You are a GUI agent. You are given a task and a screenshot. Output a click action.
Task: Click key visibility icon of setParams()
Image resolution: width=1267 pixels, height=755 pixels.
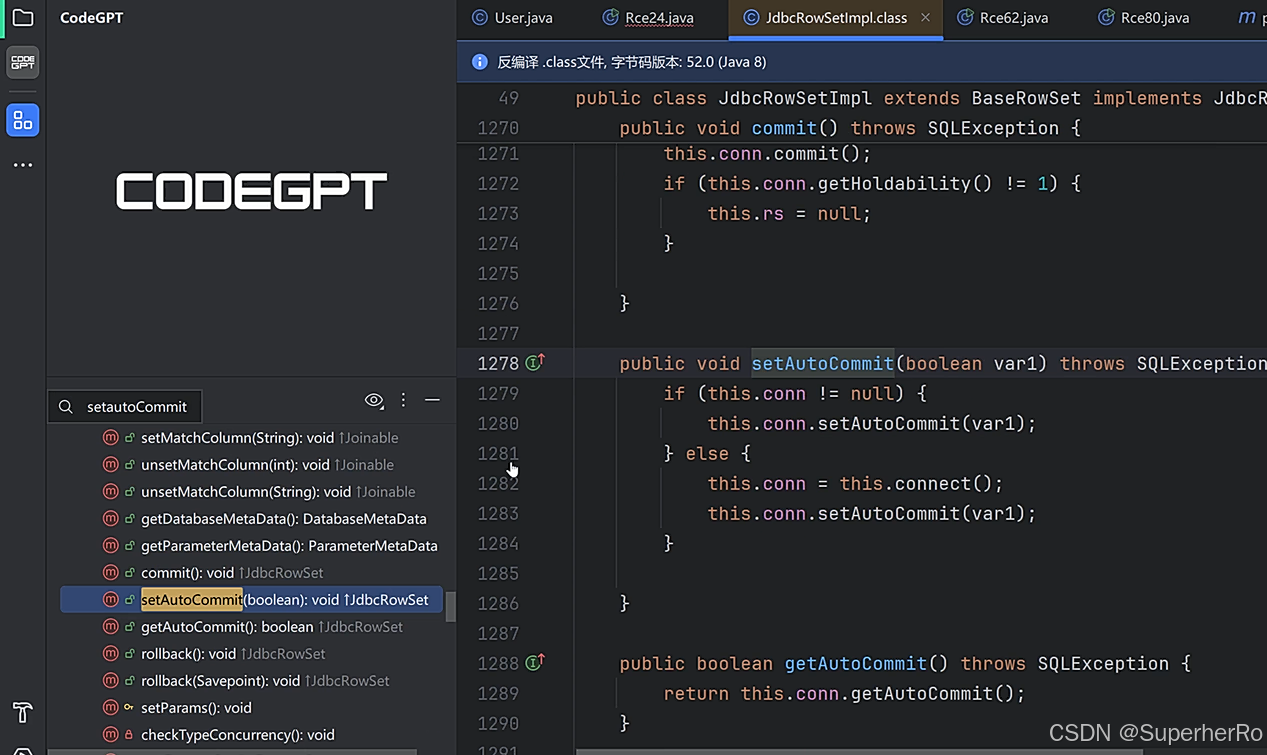[129, 708]
